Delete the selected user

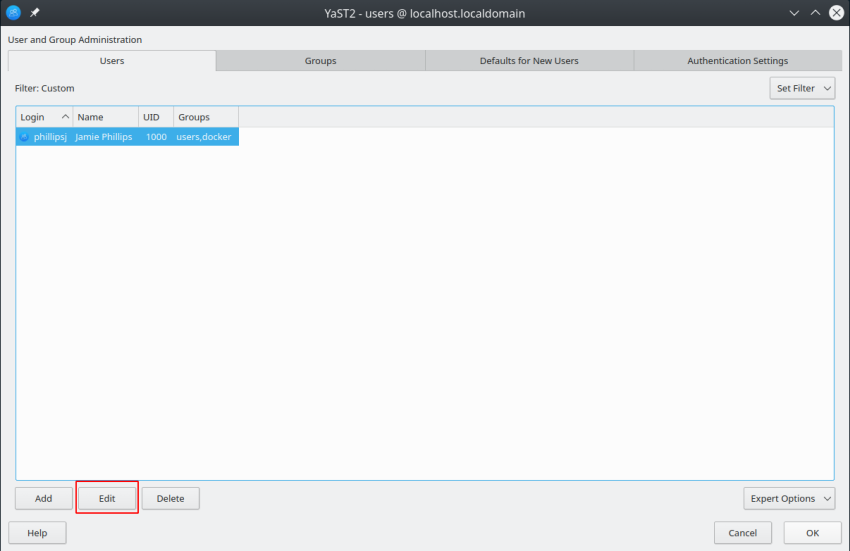pos(171,498)
